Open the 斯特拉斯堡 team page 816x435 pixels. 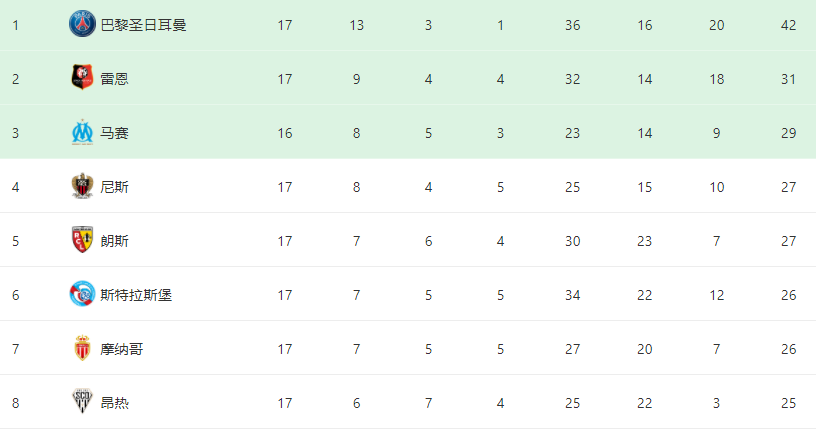point(136,296)
